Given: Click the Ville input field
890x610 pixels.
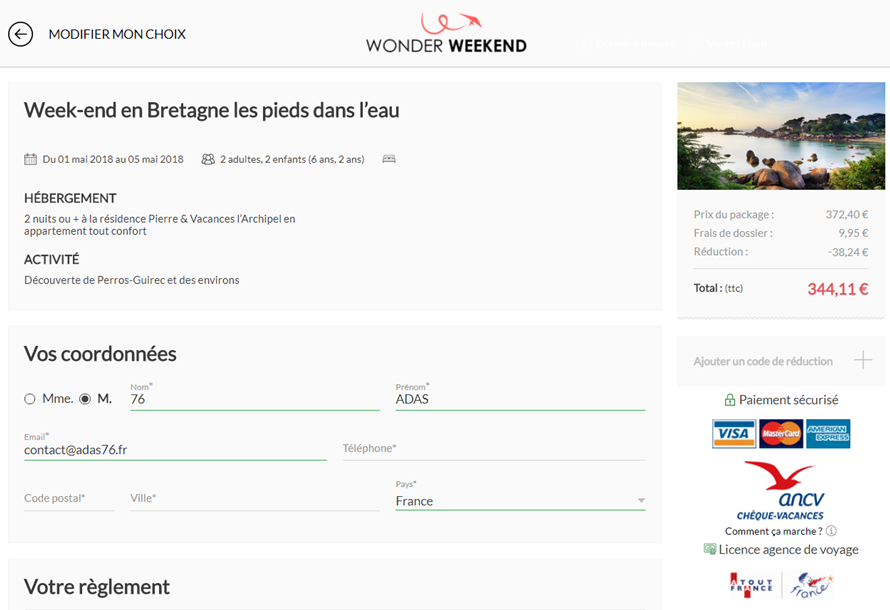Looking at the screenshot, I should (x=255, y=499).
